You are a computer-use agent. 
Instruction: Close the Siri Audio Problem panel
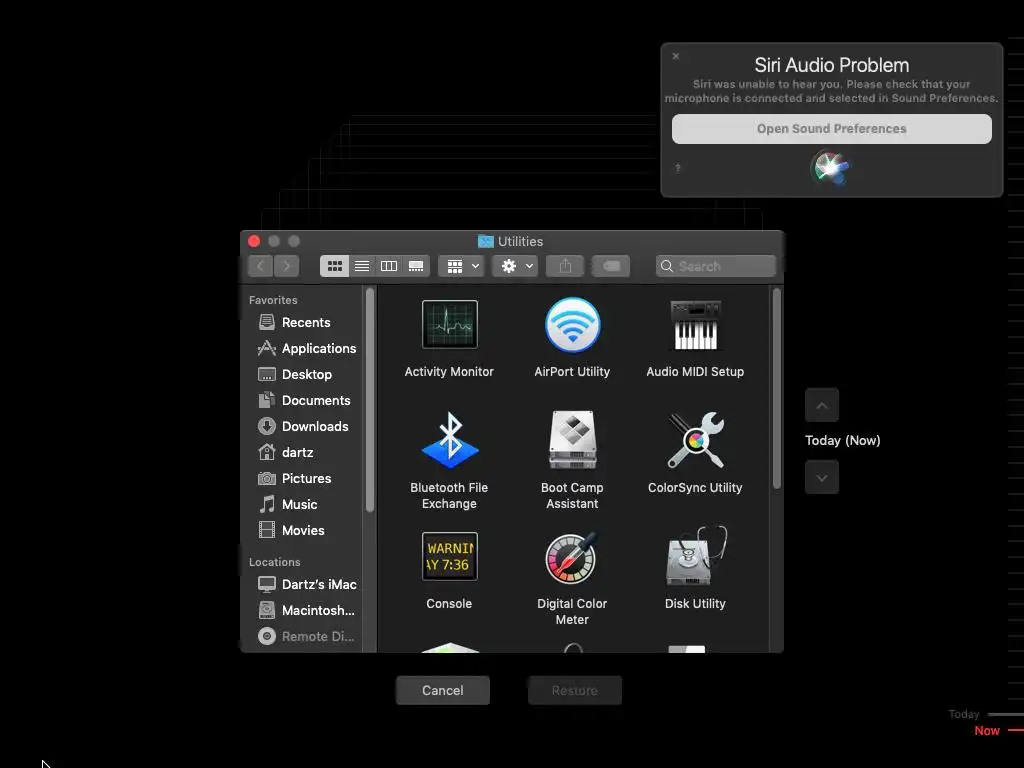676,56
